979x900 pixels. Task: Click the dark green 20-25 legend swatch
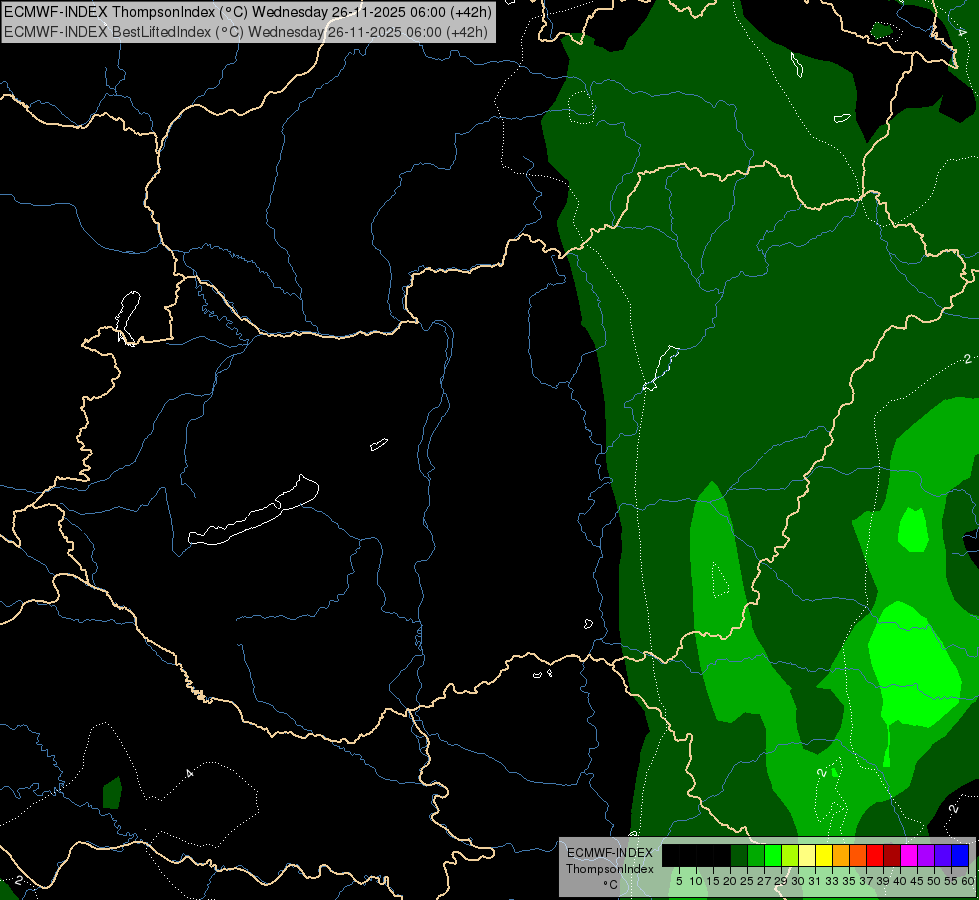tap(739, 855)
